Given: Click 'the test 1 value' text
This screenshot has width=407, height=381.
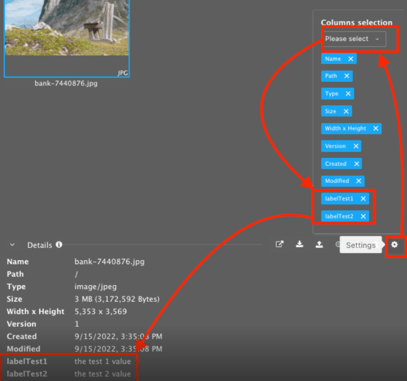Looking at the screenshot, I should tap(103, 361).
